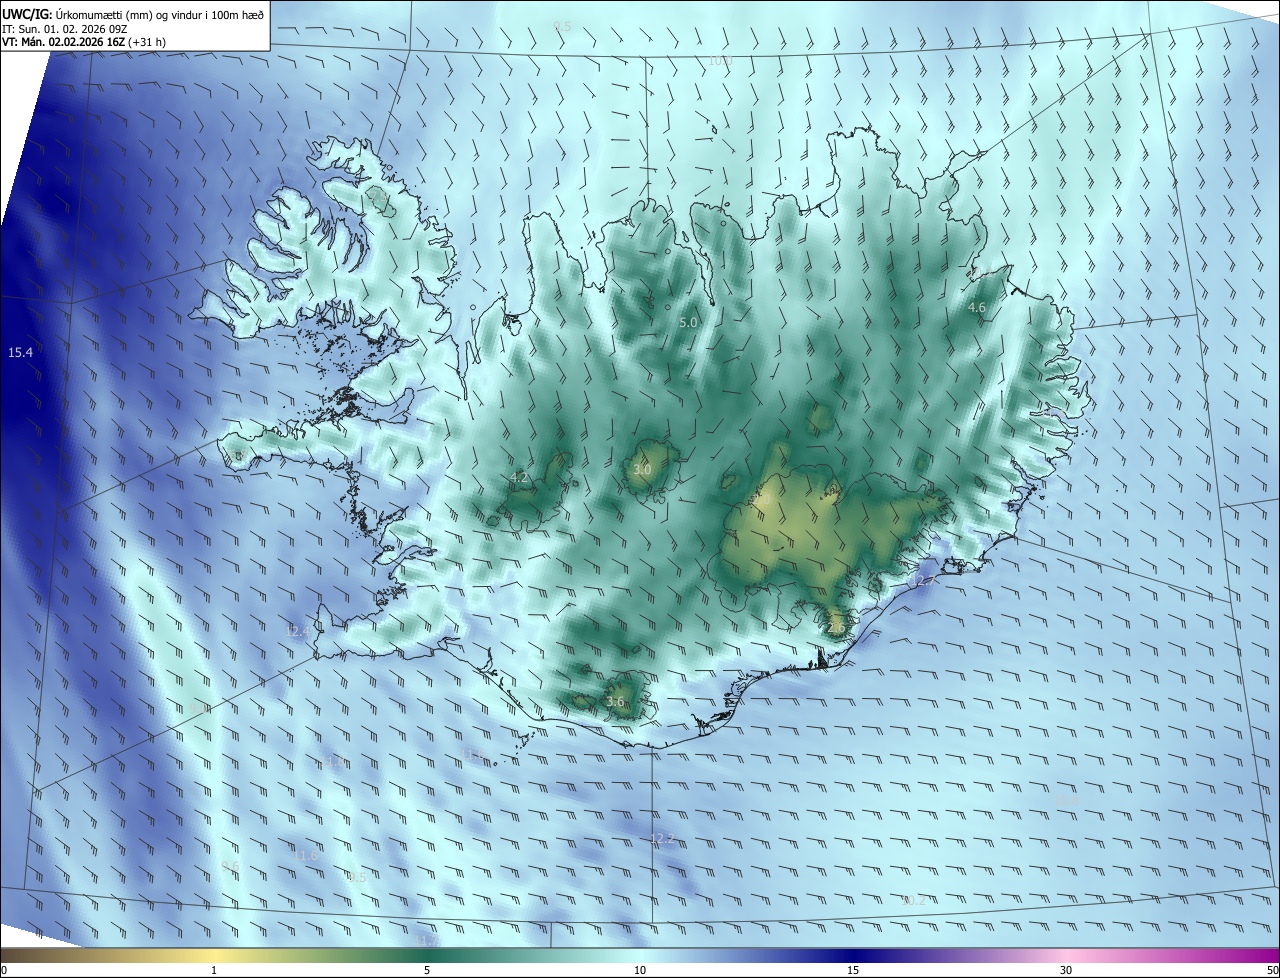1280x978 pixels.
Task: Click the colorbar tick label 30
Action: tap(1066, 970)
